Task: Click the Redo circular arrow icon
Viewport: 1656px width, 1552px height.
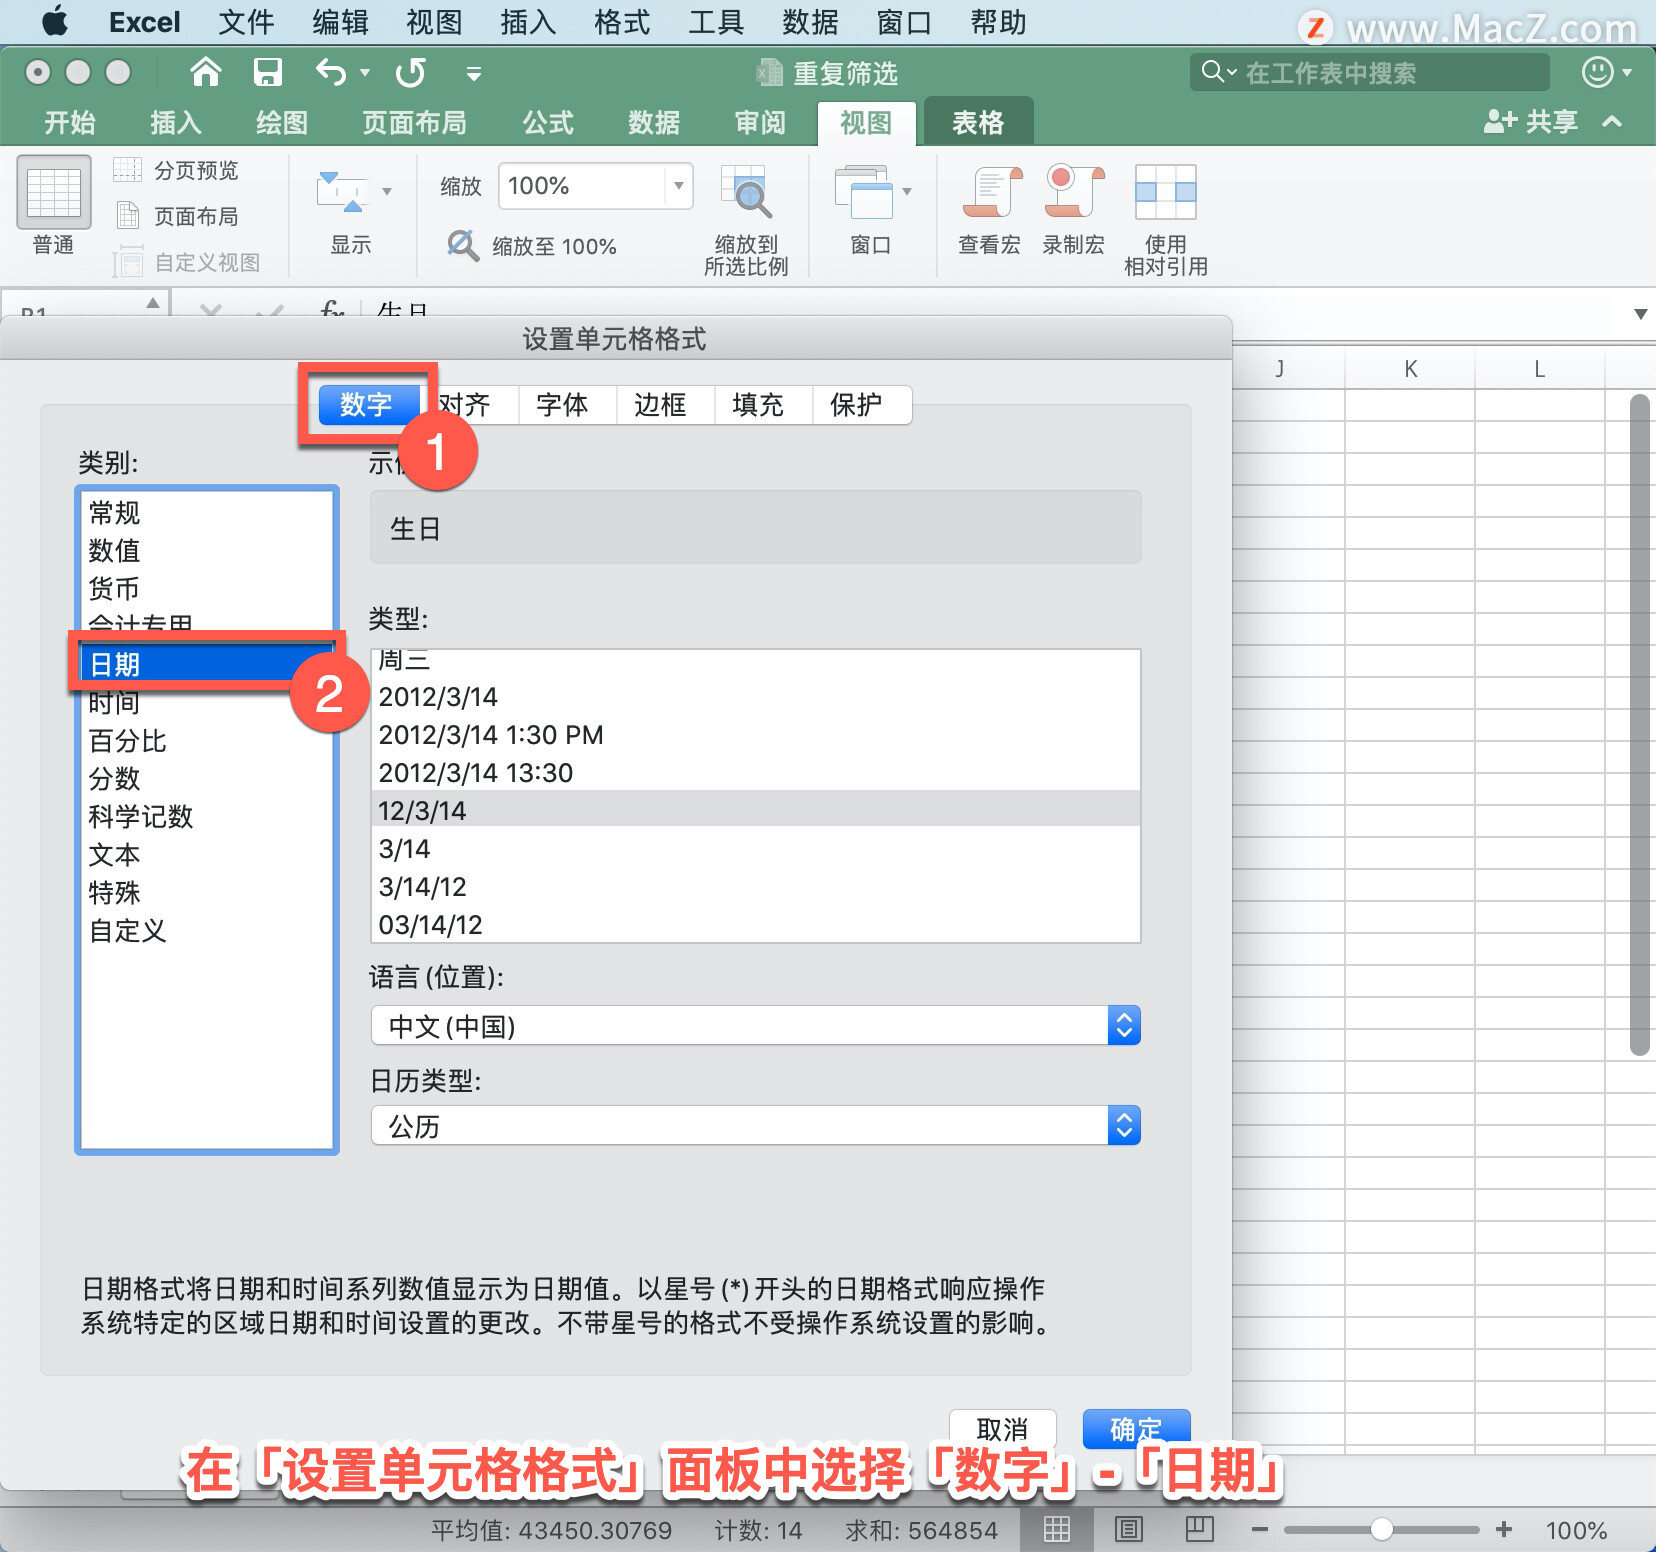Action: point(410,72)
